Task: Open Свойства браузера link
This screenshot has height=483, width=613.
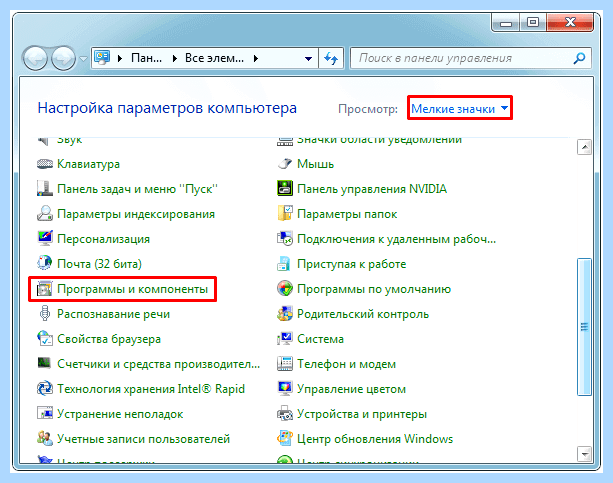Action: [109, 339]
